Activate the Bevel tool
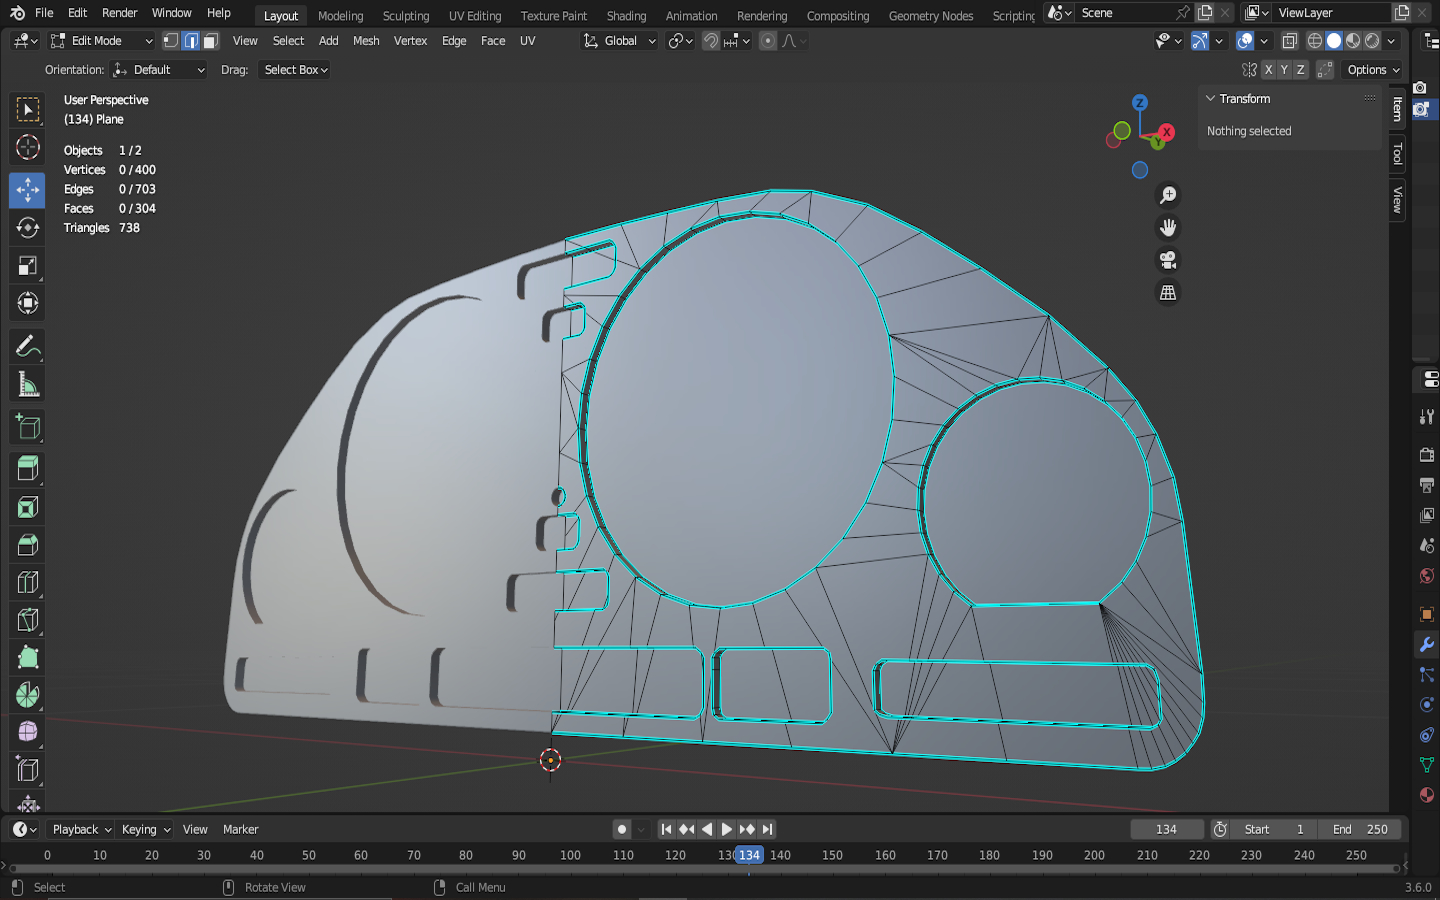The width and height of the screenshot is (1440, 900). (28, 545)
